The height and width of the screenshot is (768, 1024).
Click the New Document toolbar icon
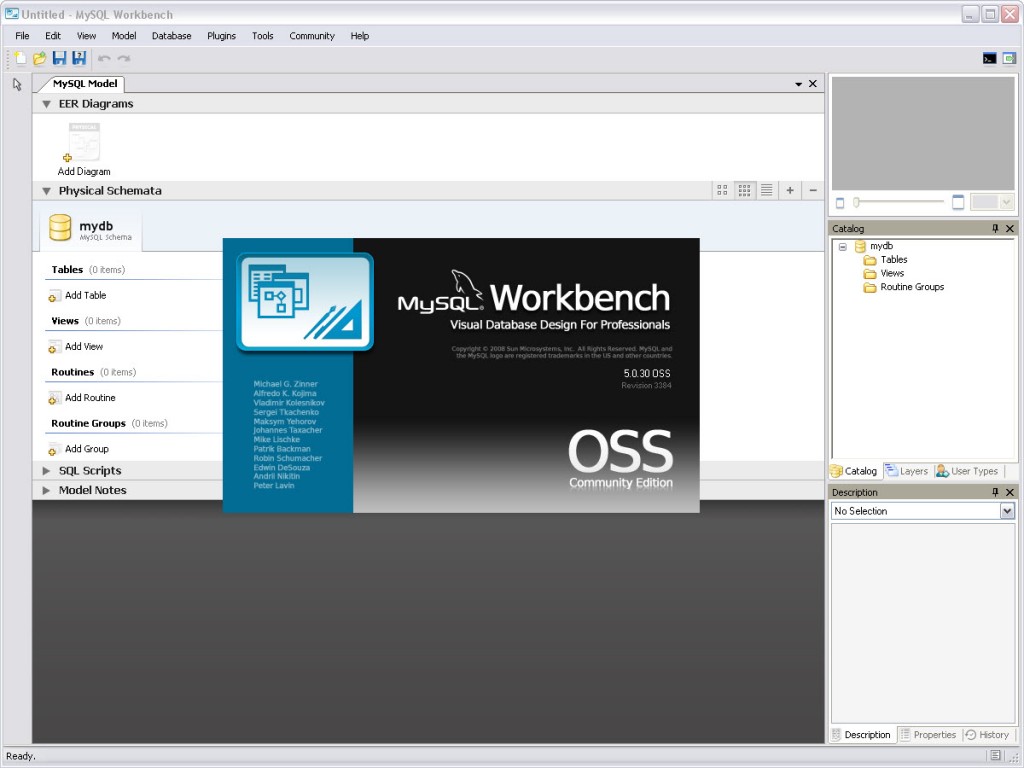(20, 58)
